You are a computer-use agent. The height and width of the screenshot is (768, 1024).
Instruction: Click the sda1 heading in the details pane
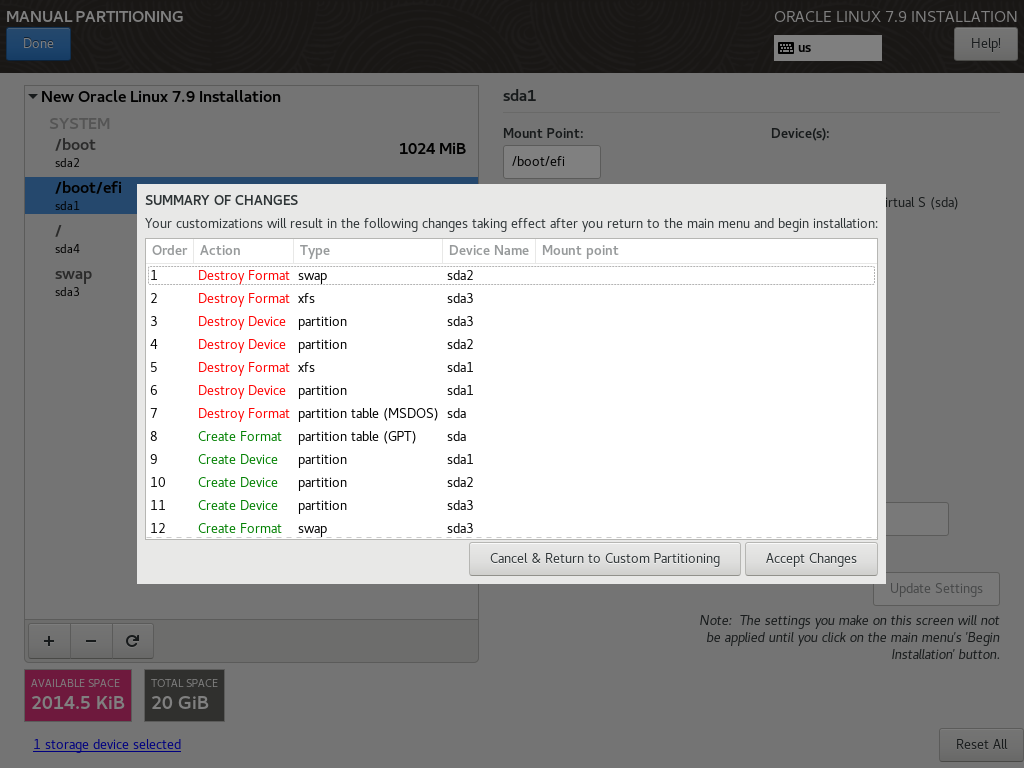click(x=519, y=96)
